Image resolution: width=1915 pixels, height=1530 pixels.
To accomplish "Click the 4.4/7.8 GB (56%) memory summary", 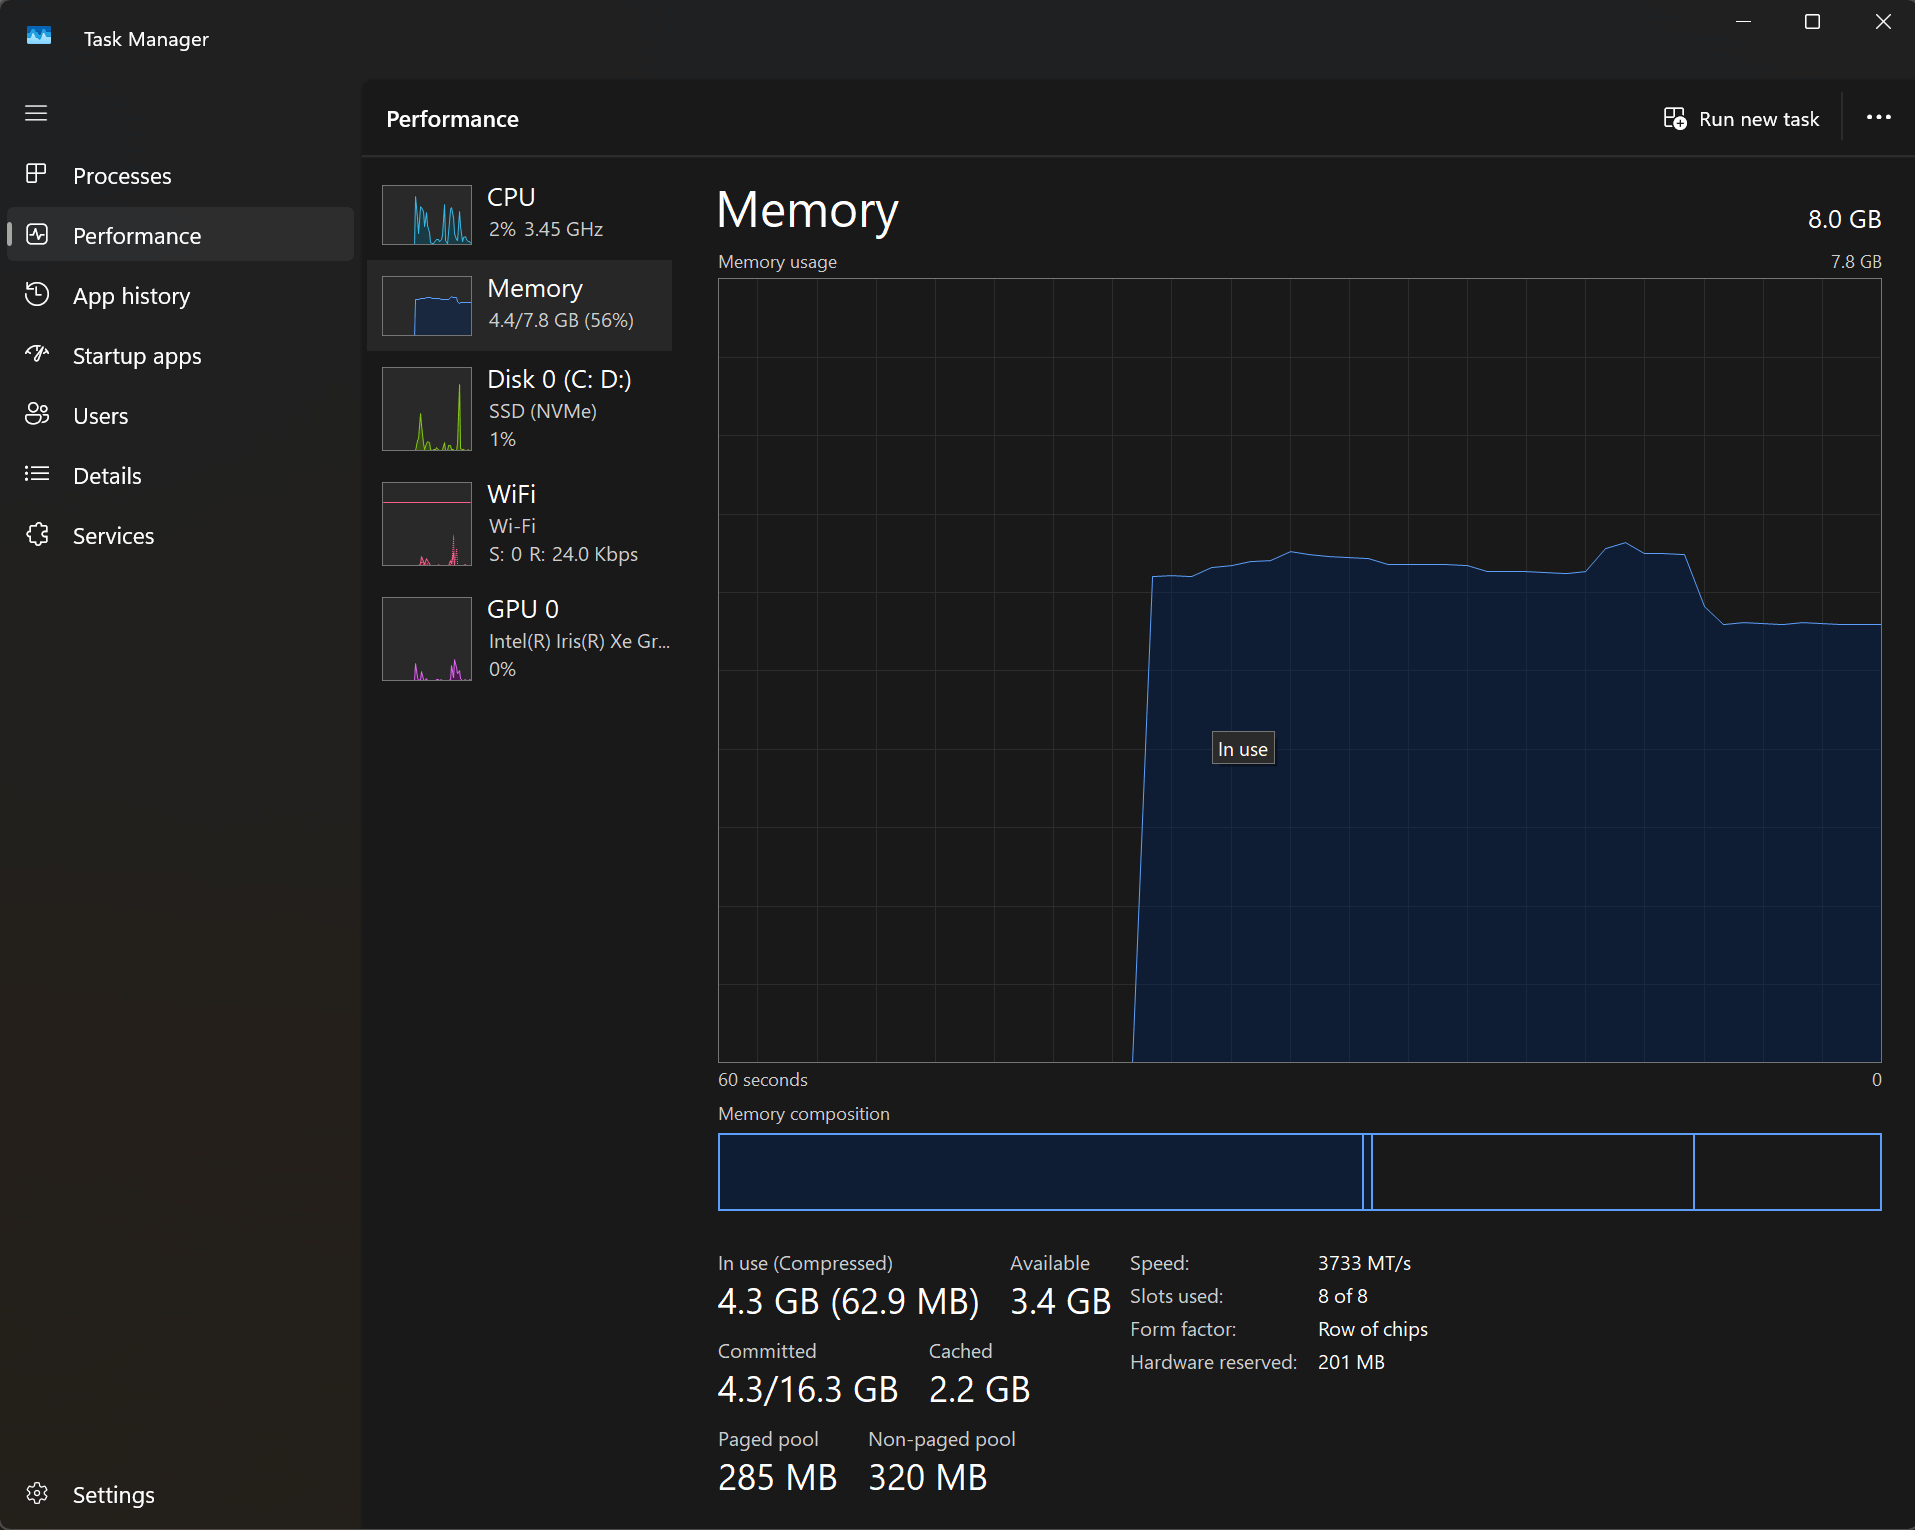I will tap(561, 321).
